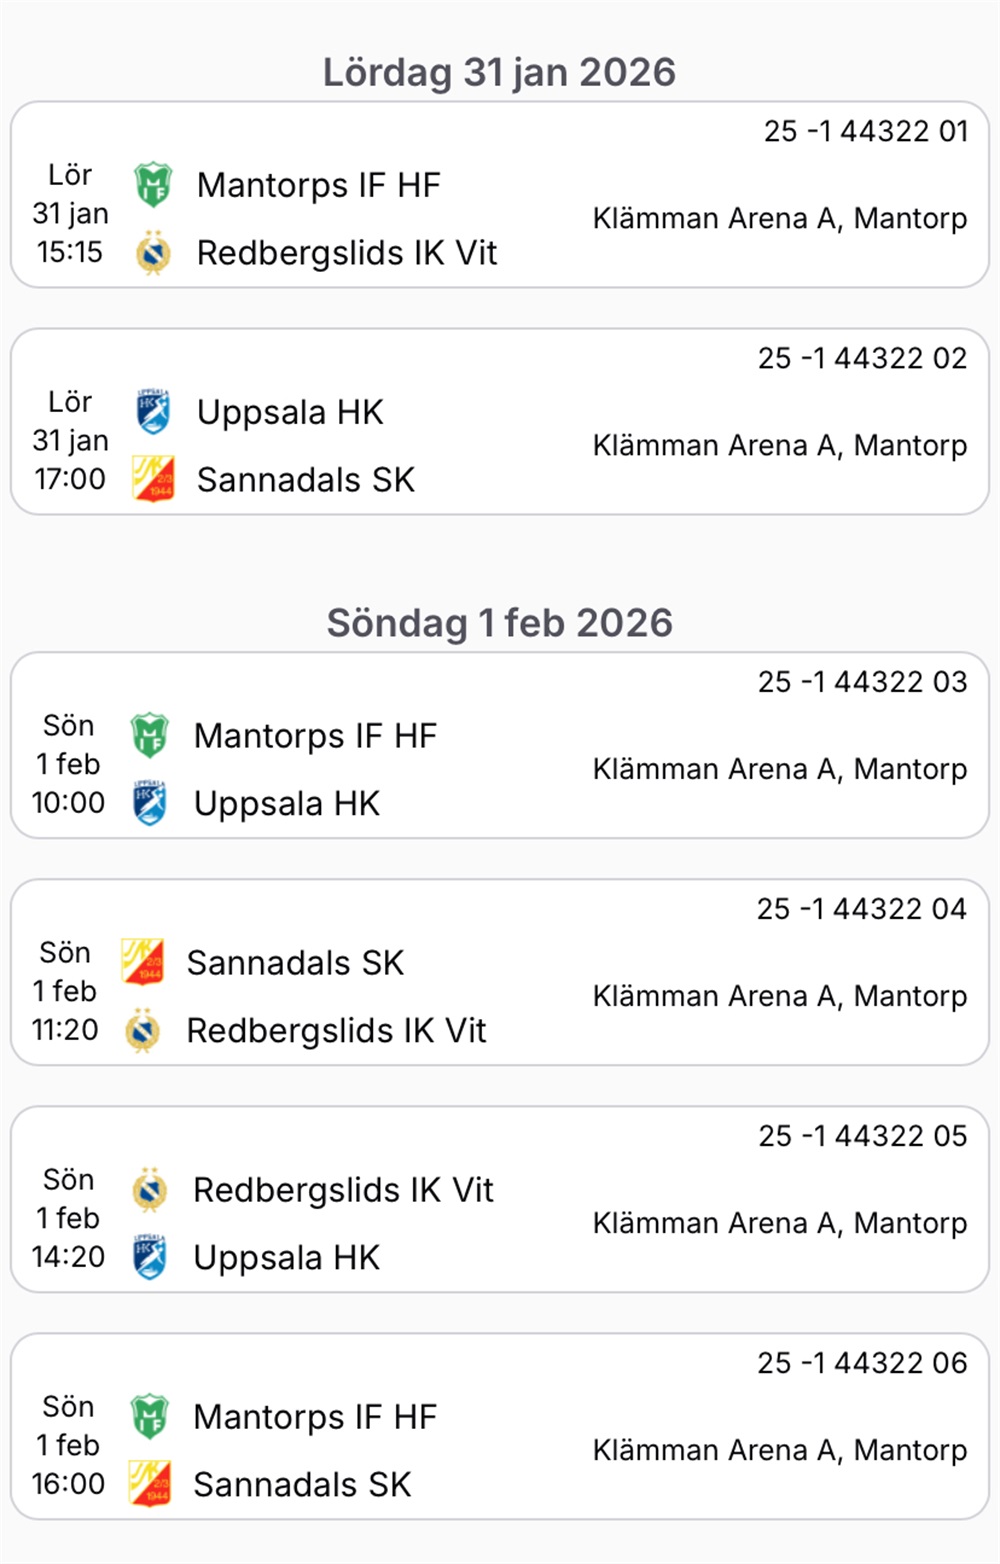Click Klämman Arena venue for match 05
This screenshot has width=1000, height=1564.
point(779,1223)
